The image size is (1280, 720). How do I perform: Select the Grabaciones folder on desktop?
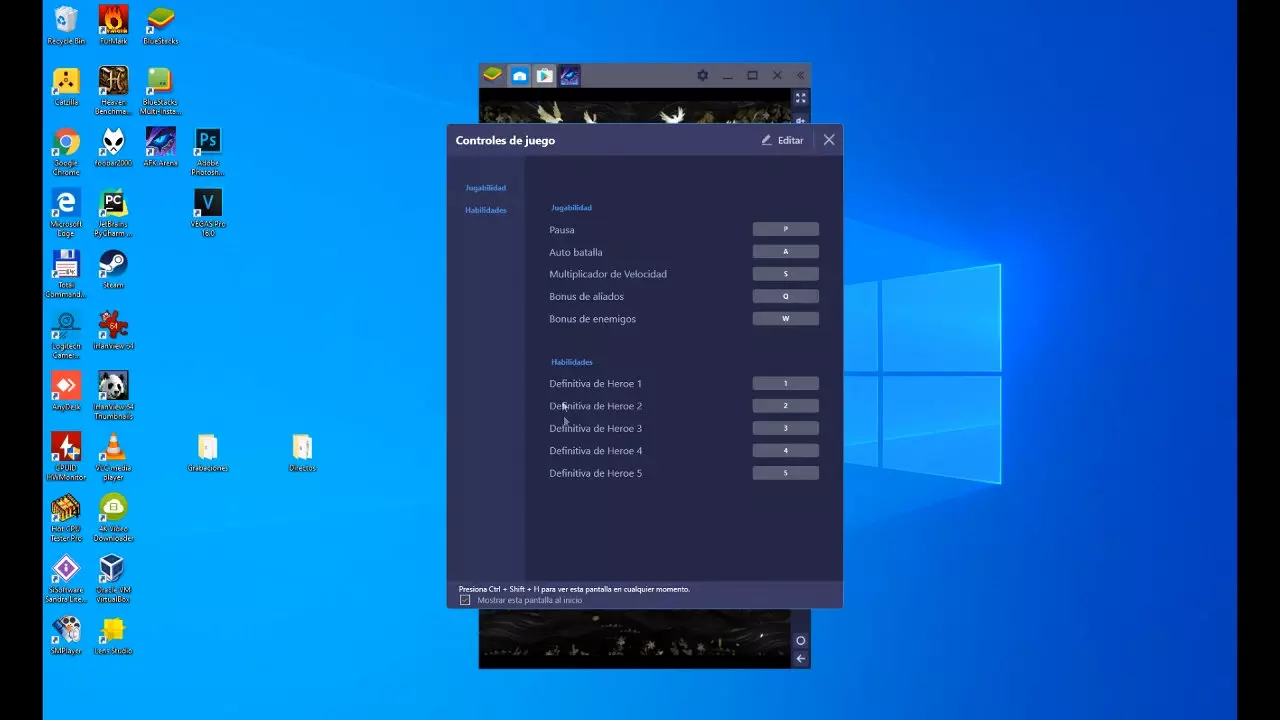[207, 452]
